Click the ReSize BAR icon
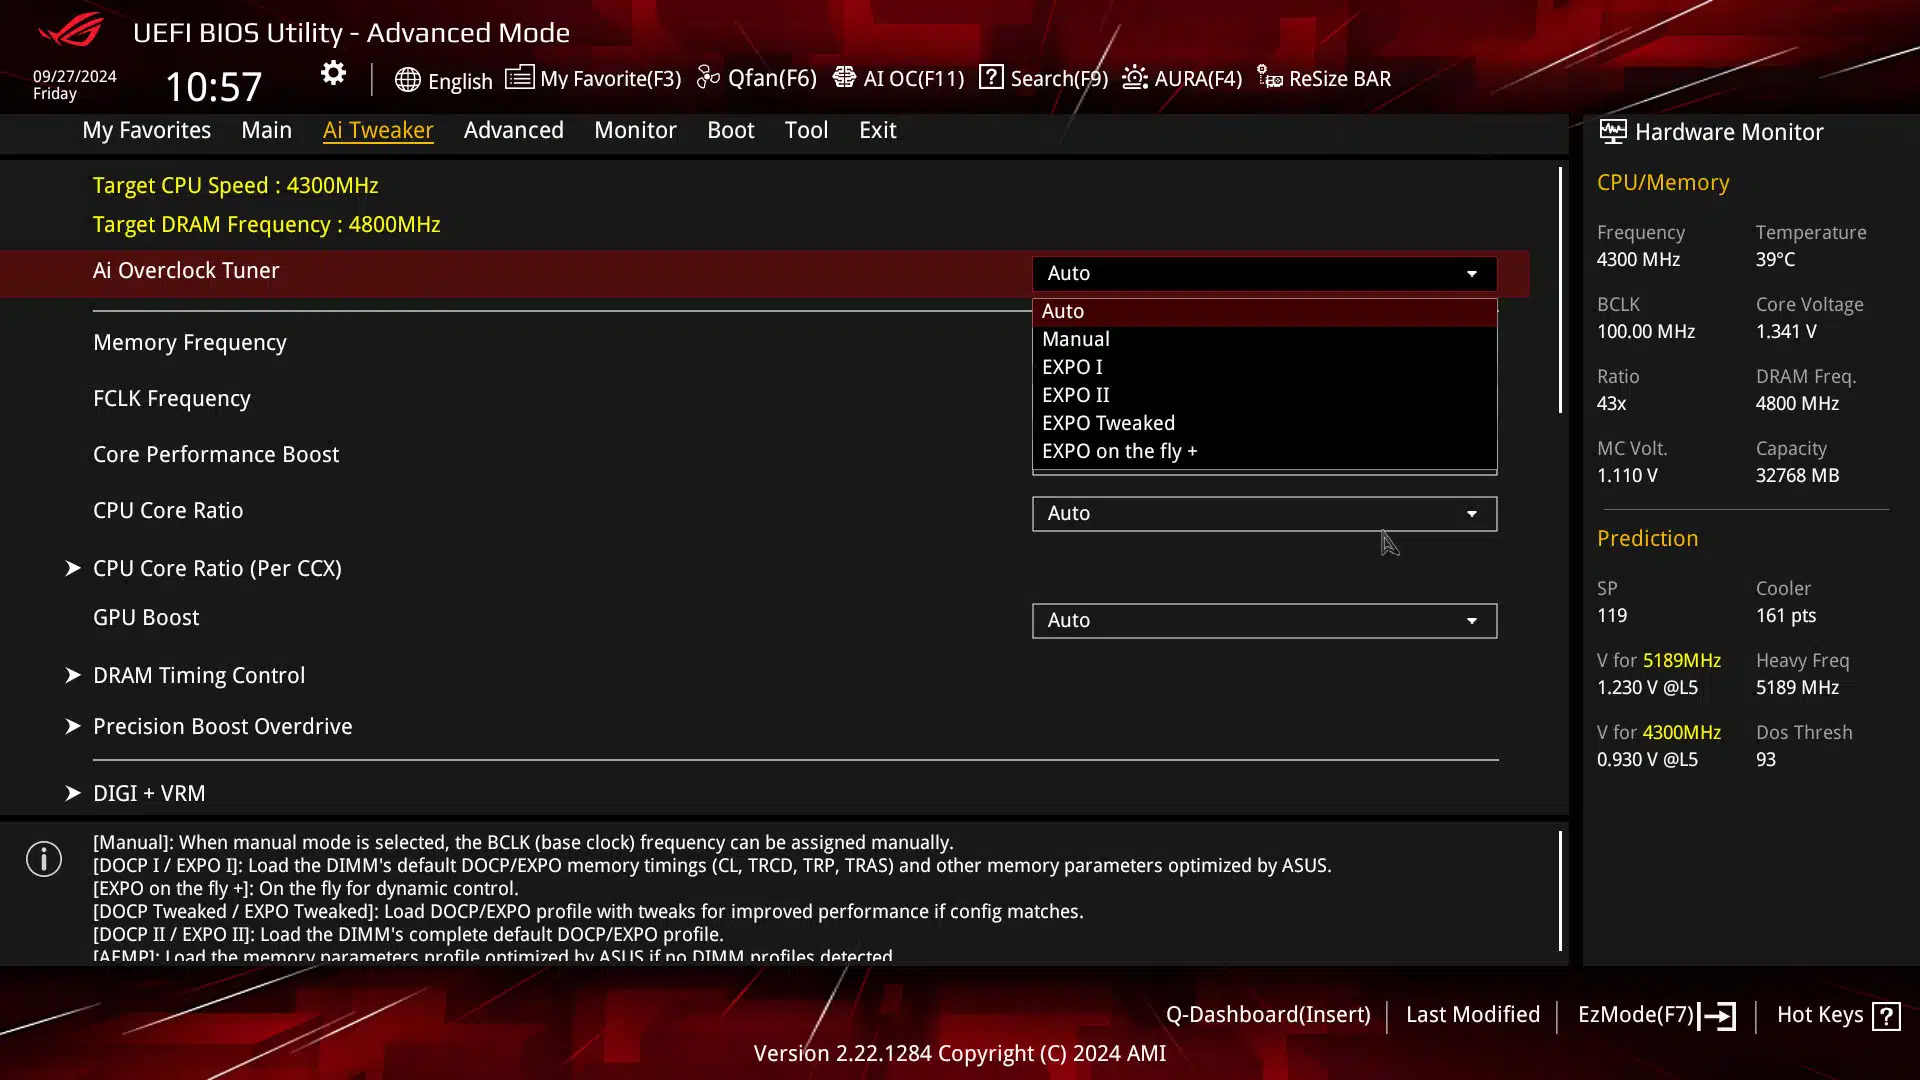 [x=1270, y=77]
